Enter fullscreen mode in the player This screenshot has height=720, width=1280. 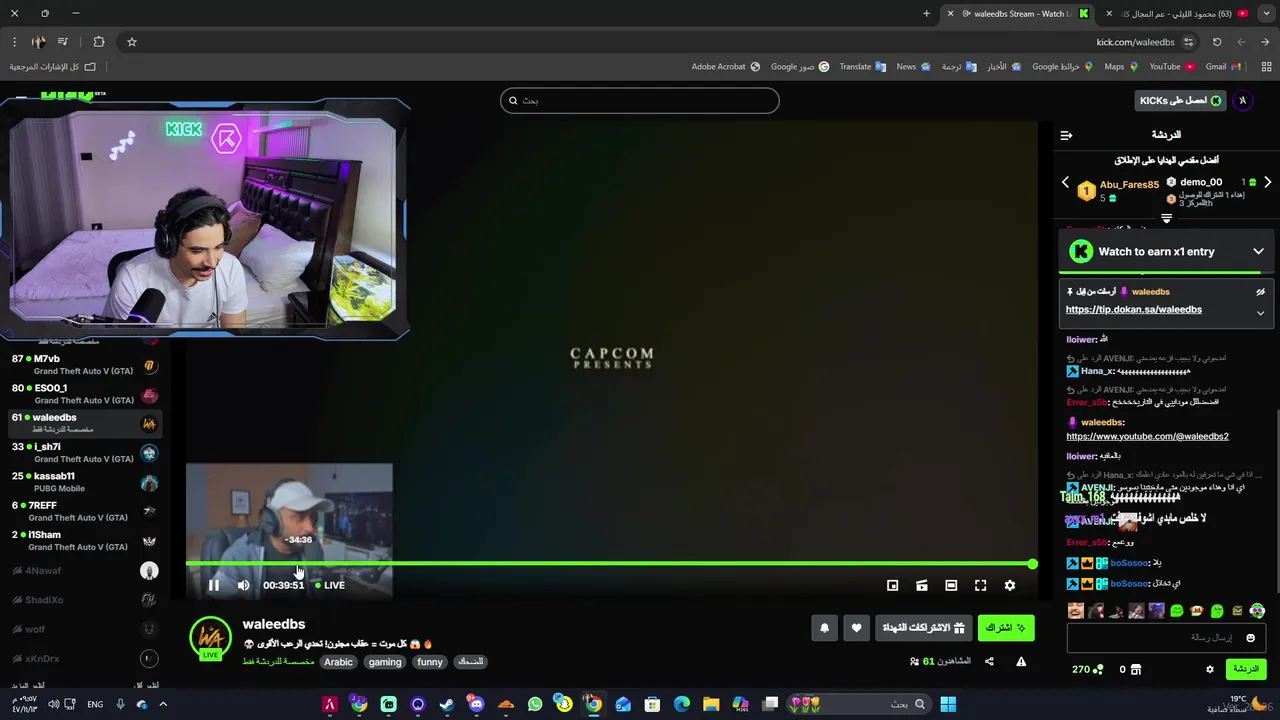click(980, 585)
